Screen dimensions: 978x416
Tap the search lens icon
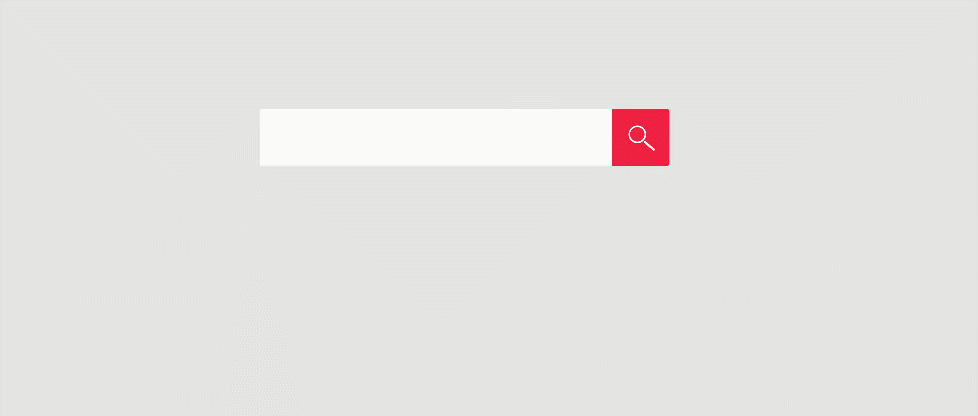pyautogui.click(x=641, y=138)
